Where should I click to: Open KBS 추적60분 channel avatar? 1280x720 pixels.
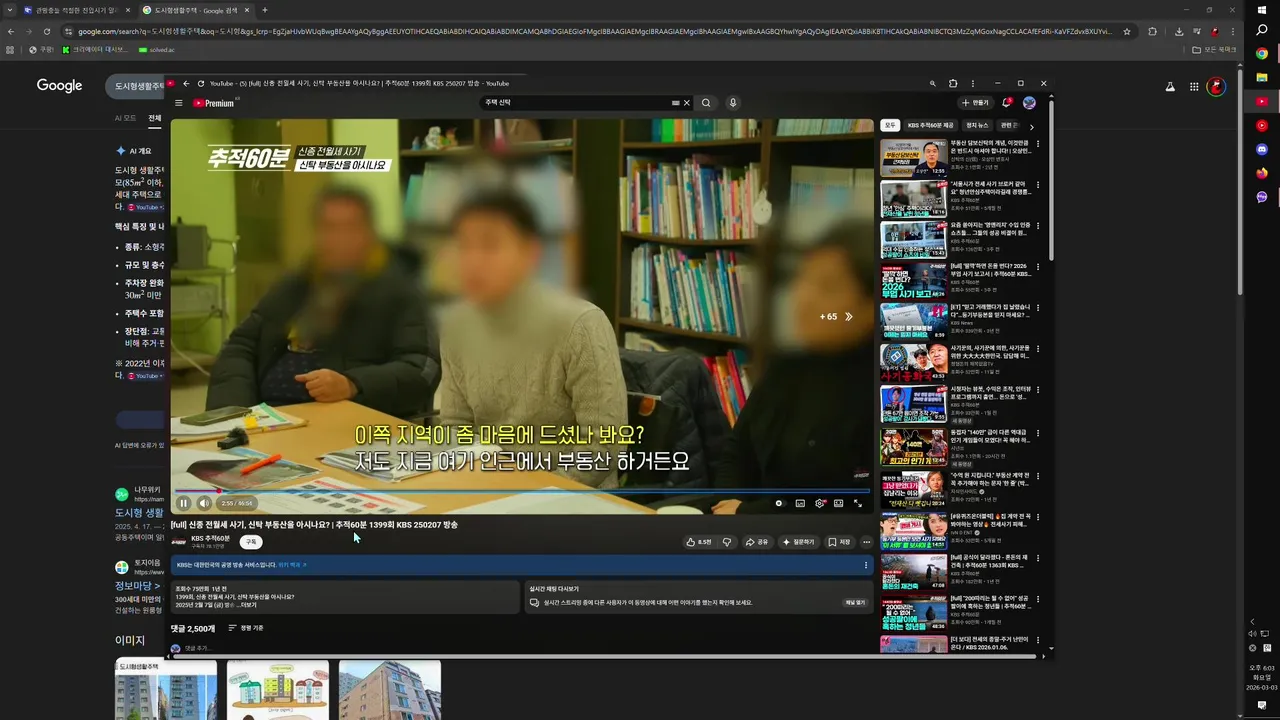click(x=179, y=542)
